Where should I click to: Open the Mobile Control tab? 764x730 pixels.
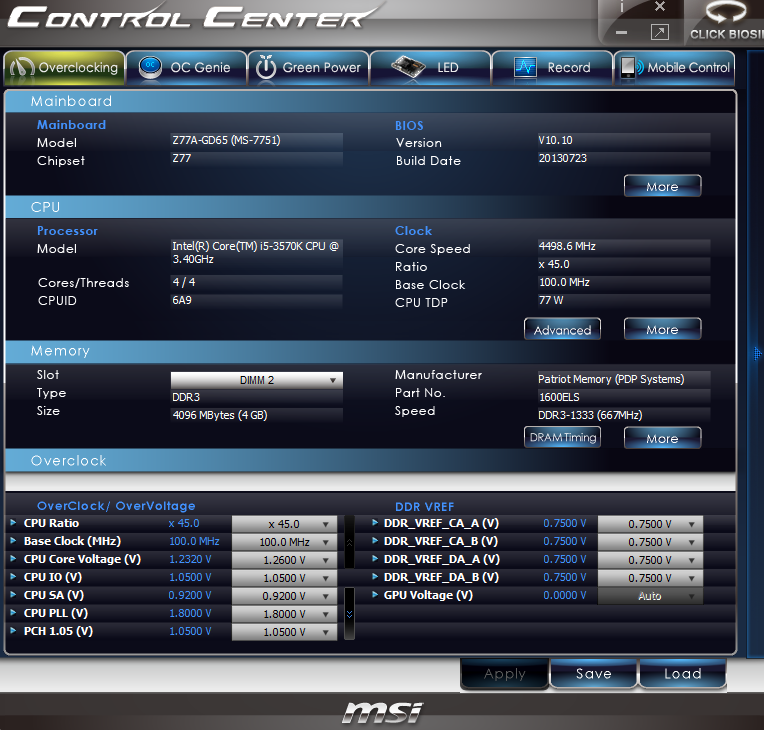pos(674,68)
